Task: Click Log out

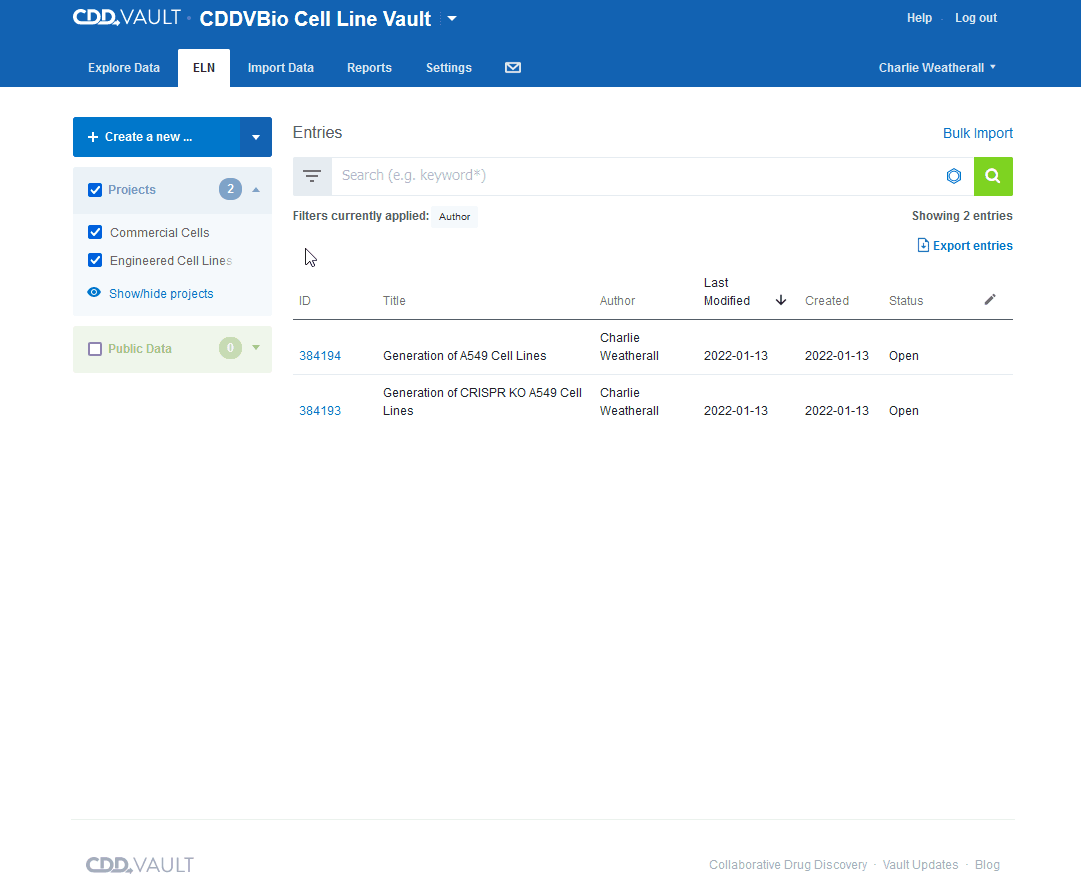Action: [x=976, y=18]
